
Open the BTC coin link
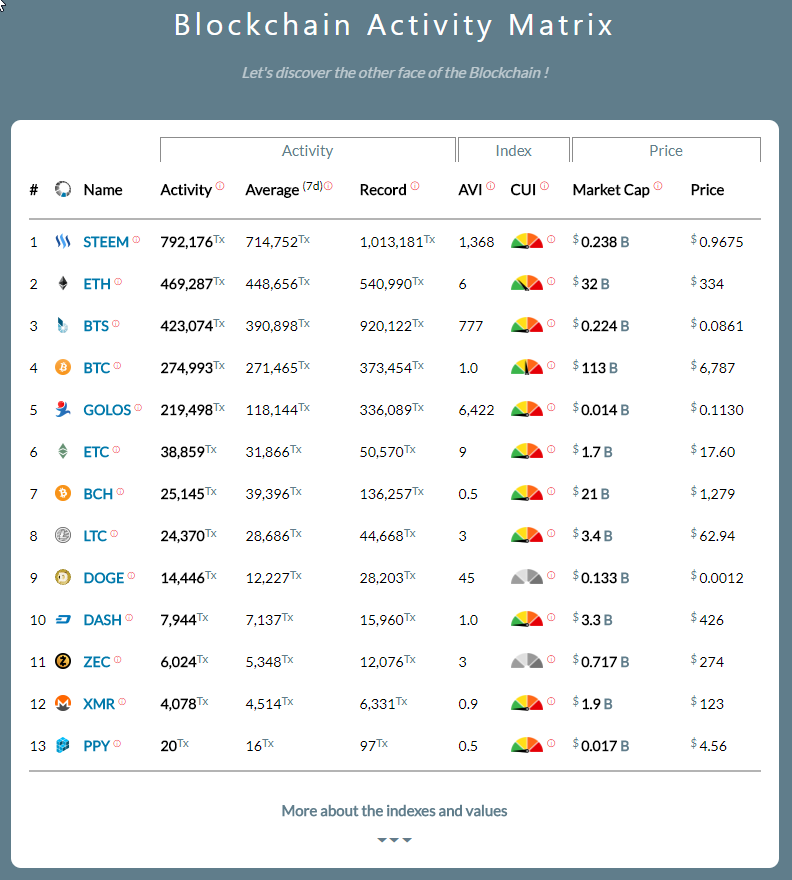(97, 368)
